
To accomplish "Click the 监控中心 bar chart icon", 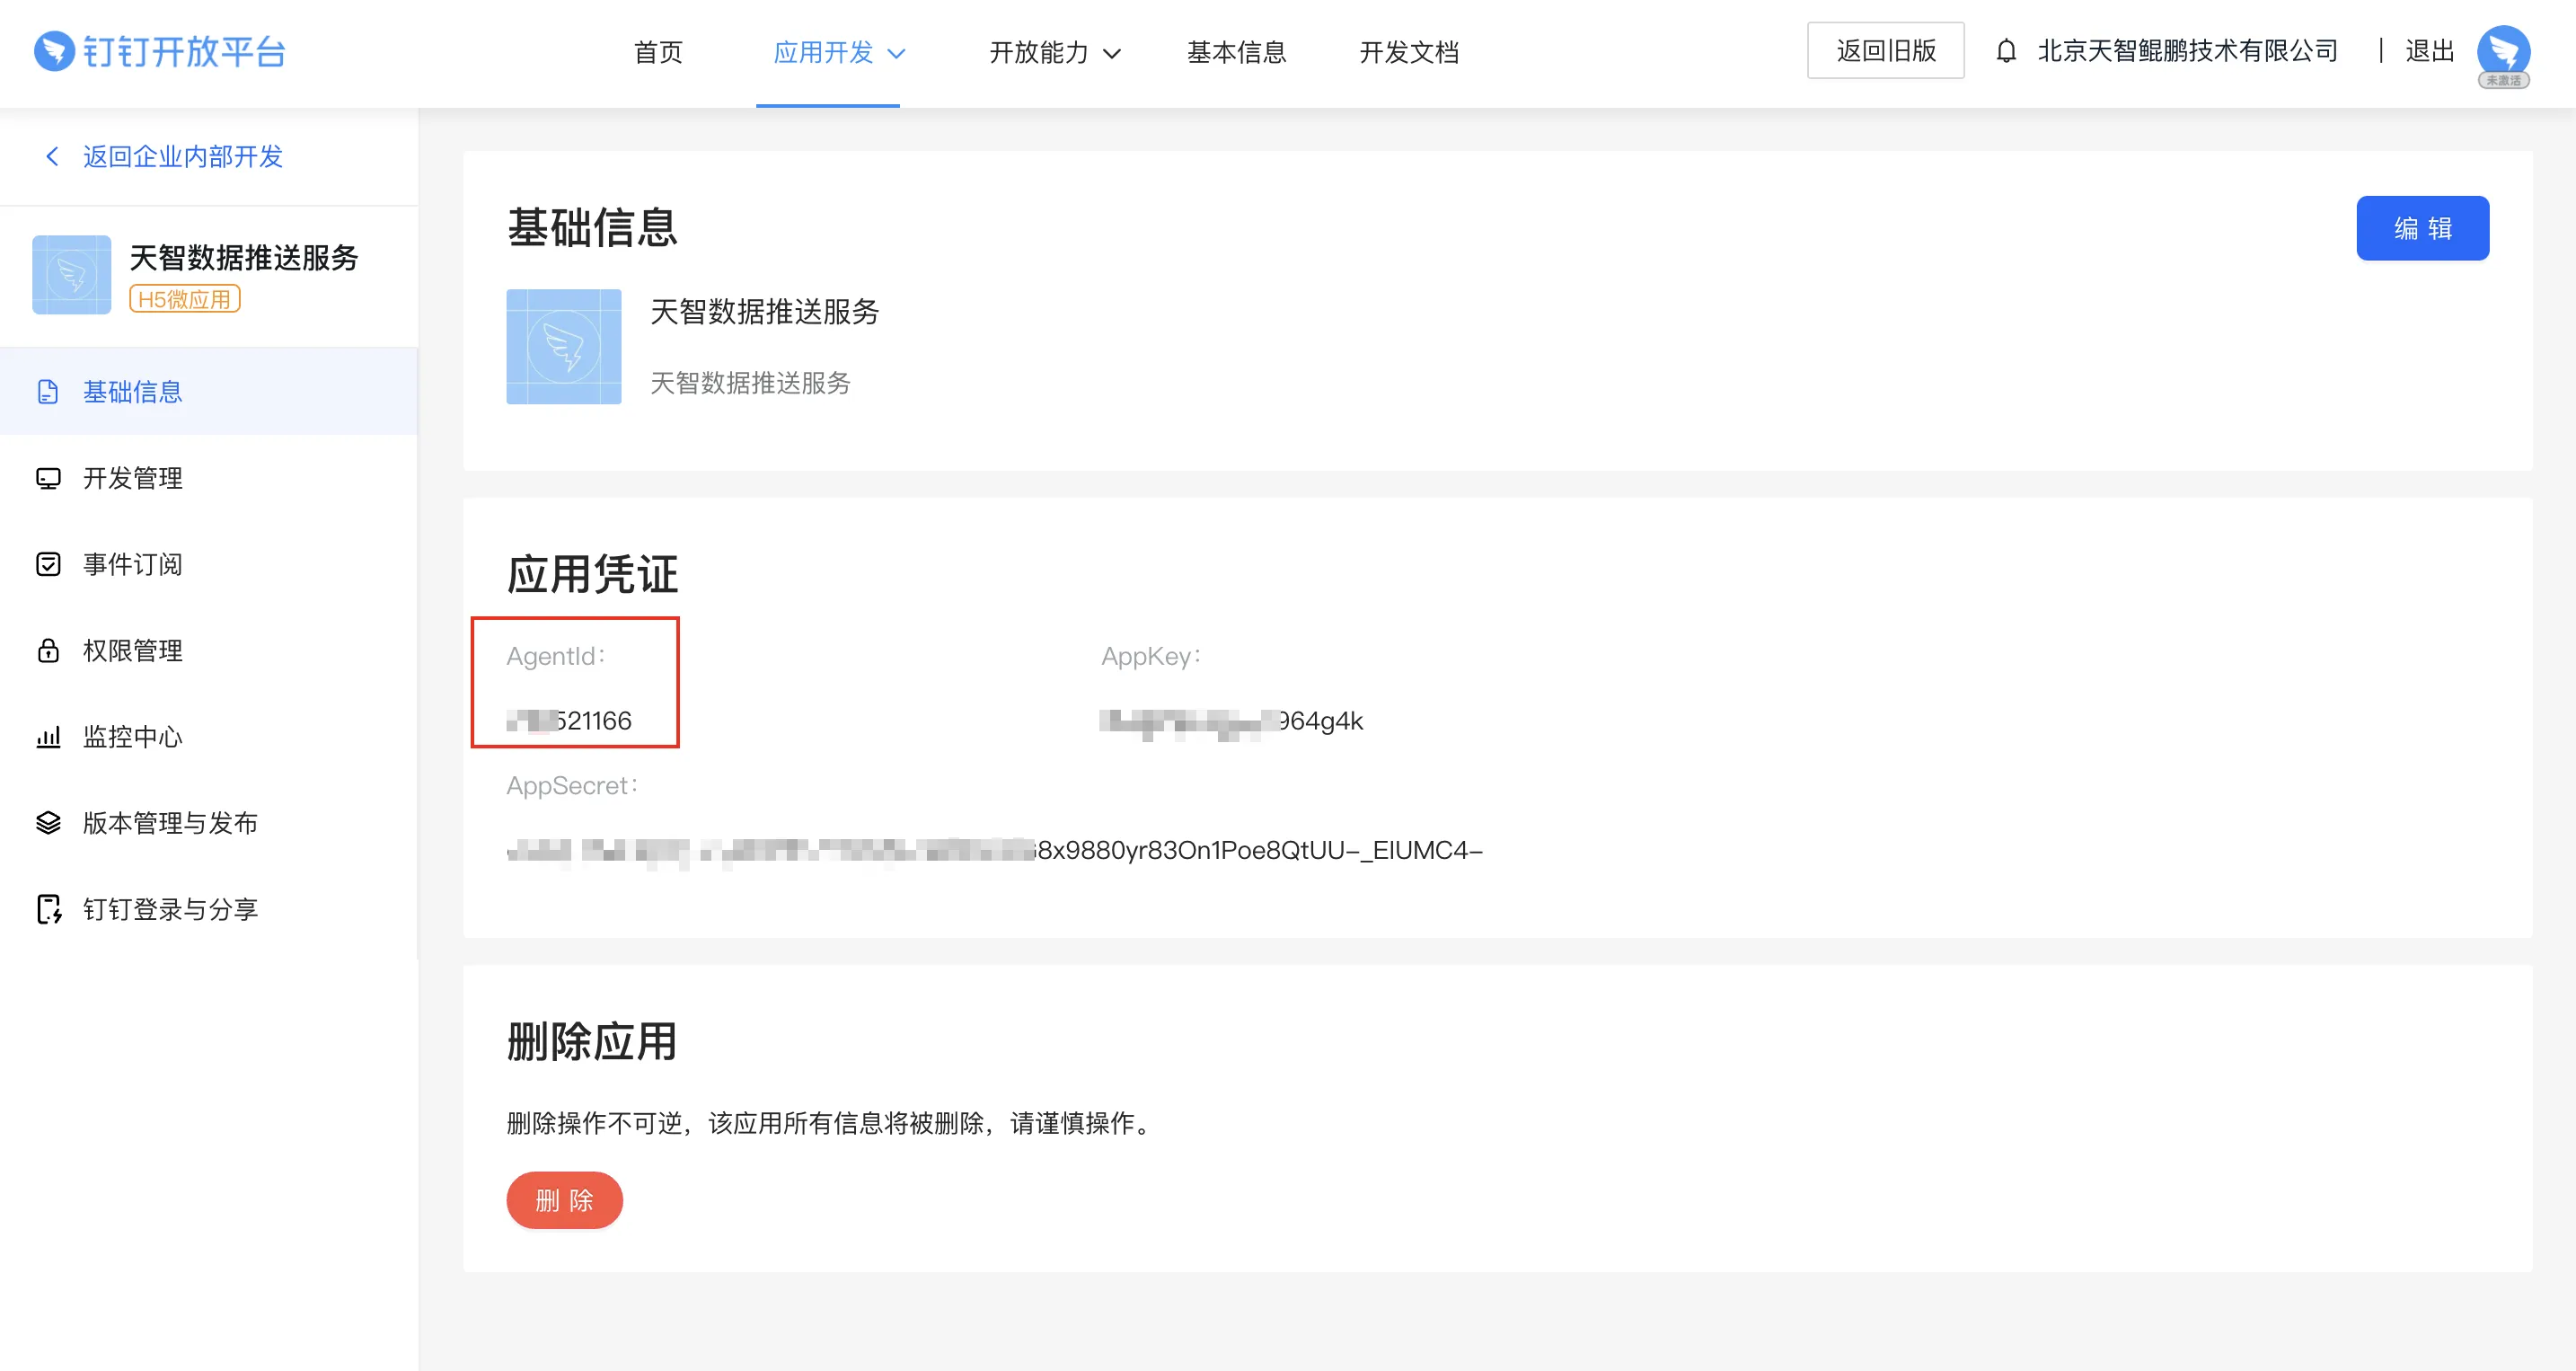I will coord(48,737).
